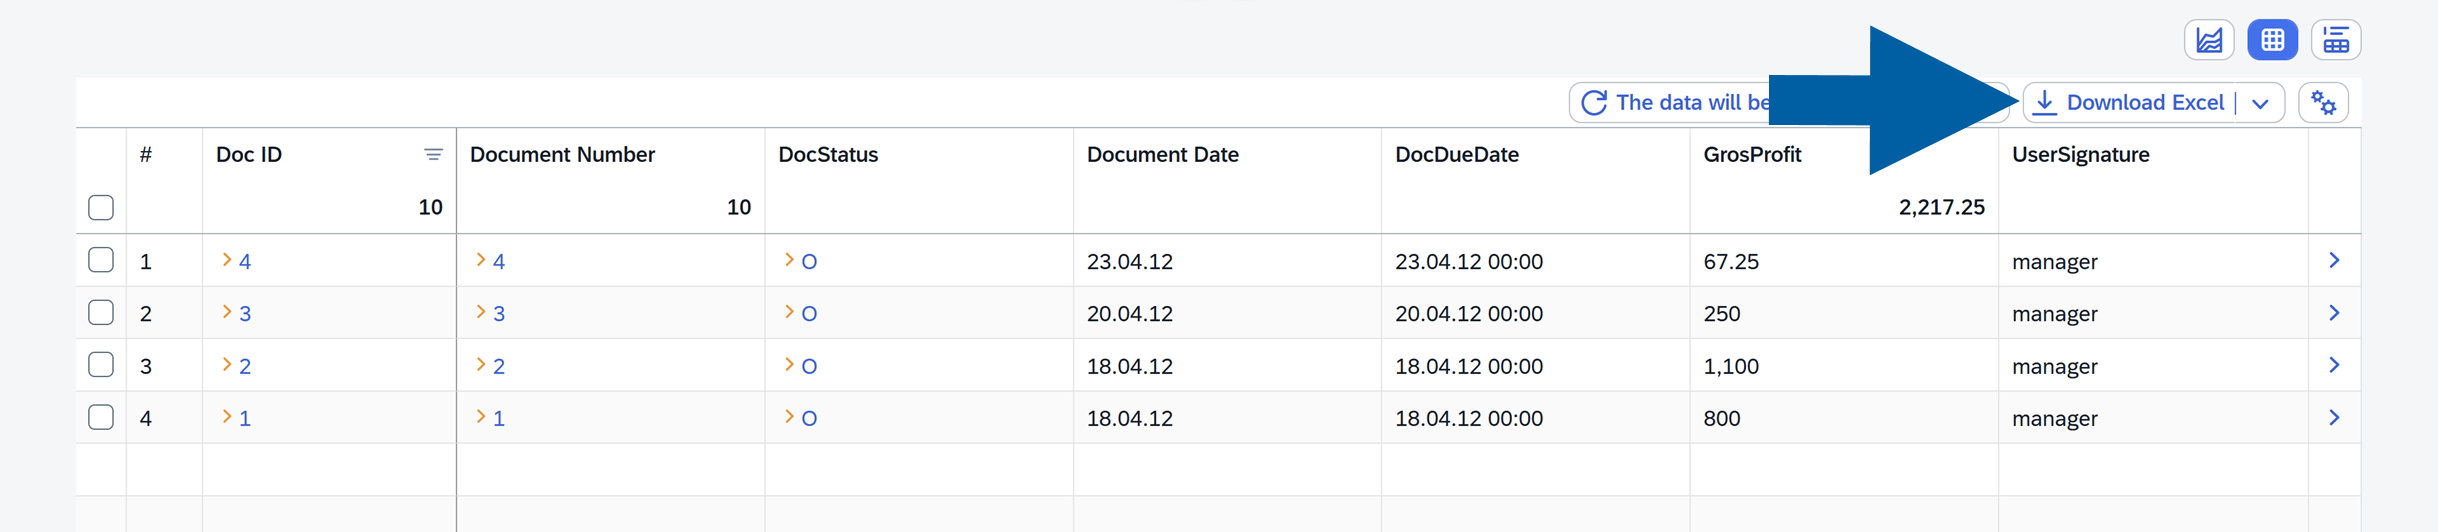Select GrosProfit value 1,100
The width and height of the screenshot is (2438, 532).
pos(1731,366)
